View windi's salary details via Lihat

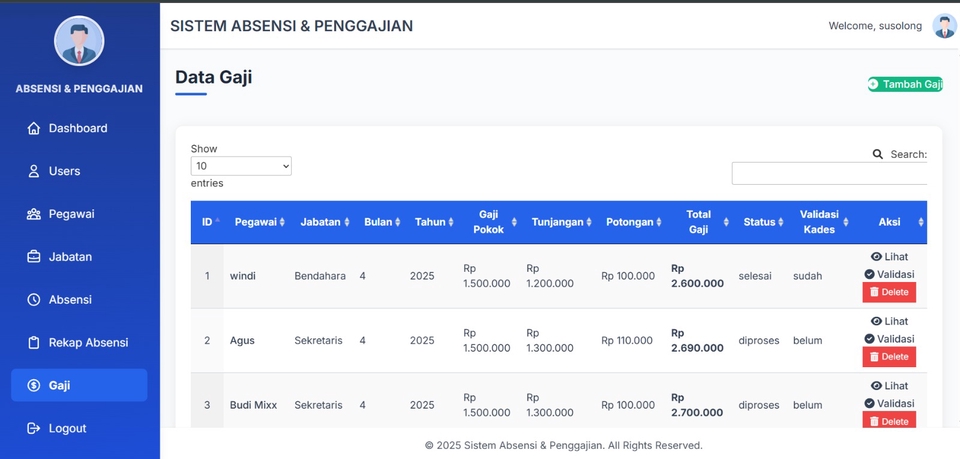pyautogui.click(x=889, y=257)
